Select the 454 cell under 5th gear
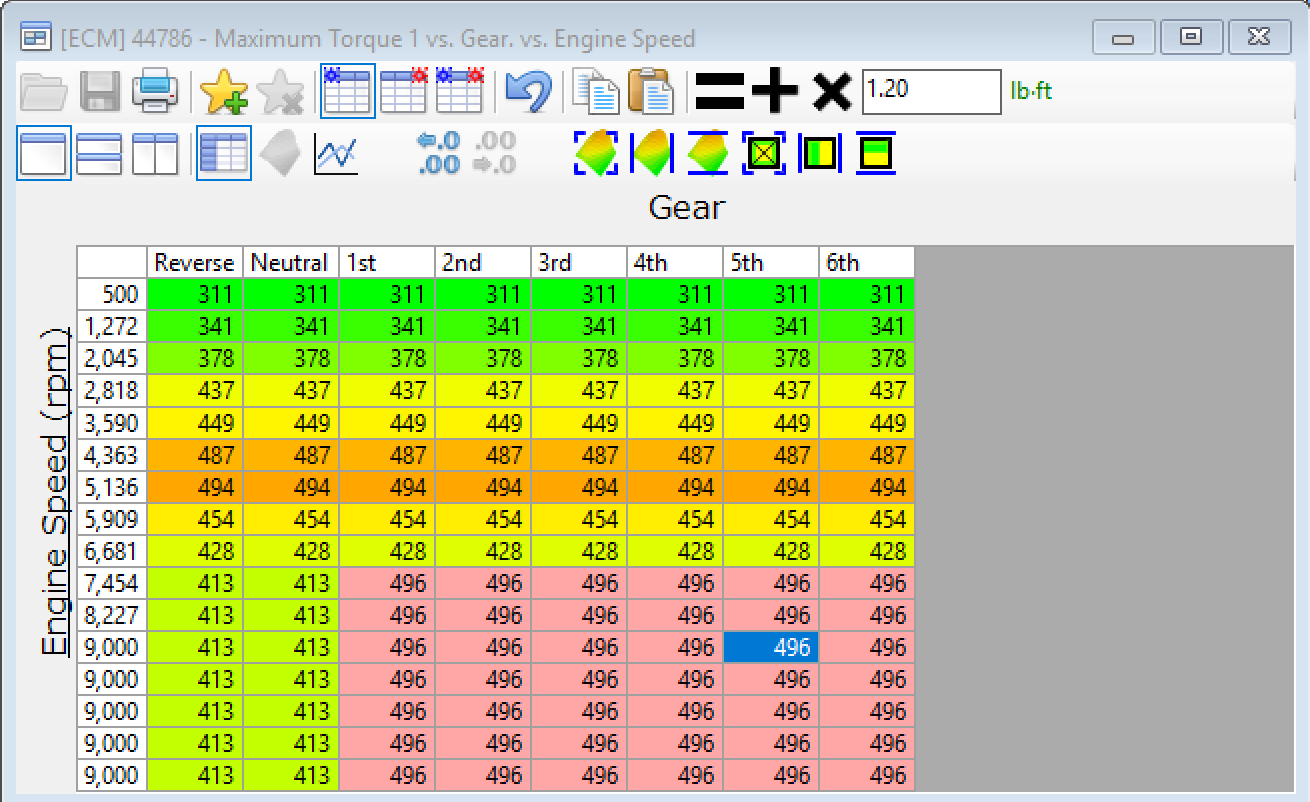Viewport: 1310px width, 802px height. pyautogui.click(x=771, y=519)
